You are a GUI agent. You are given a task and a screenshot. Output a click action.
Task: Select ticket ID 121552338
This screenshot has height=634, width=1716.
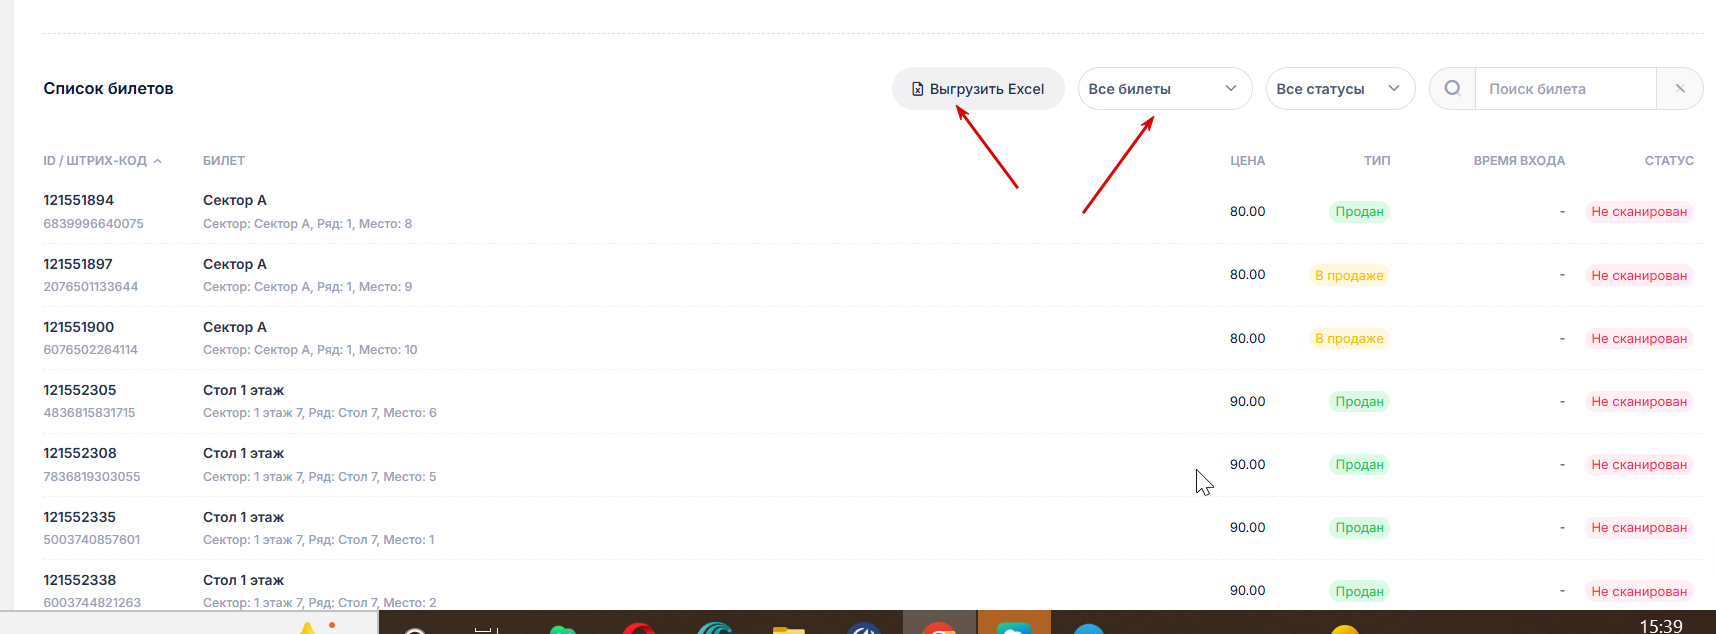(80, 580)
